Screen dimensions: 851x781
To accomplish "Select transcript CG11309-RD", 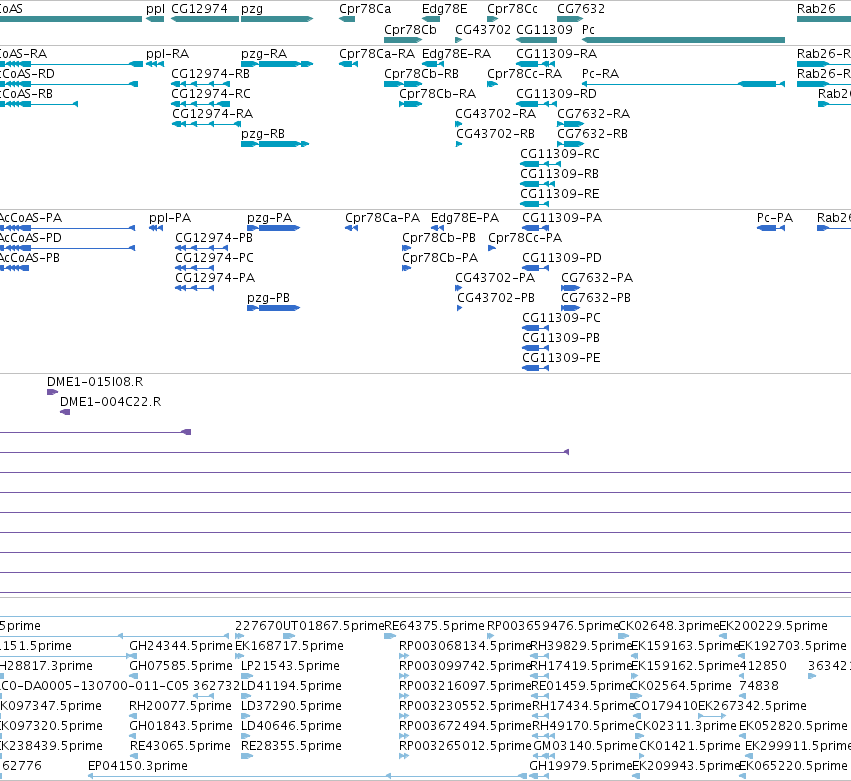I will tap(556, 94).
